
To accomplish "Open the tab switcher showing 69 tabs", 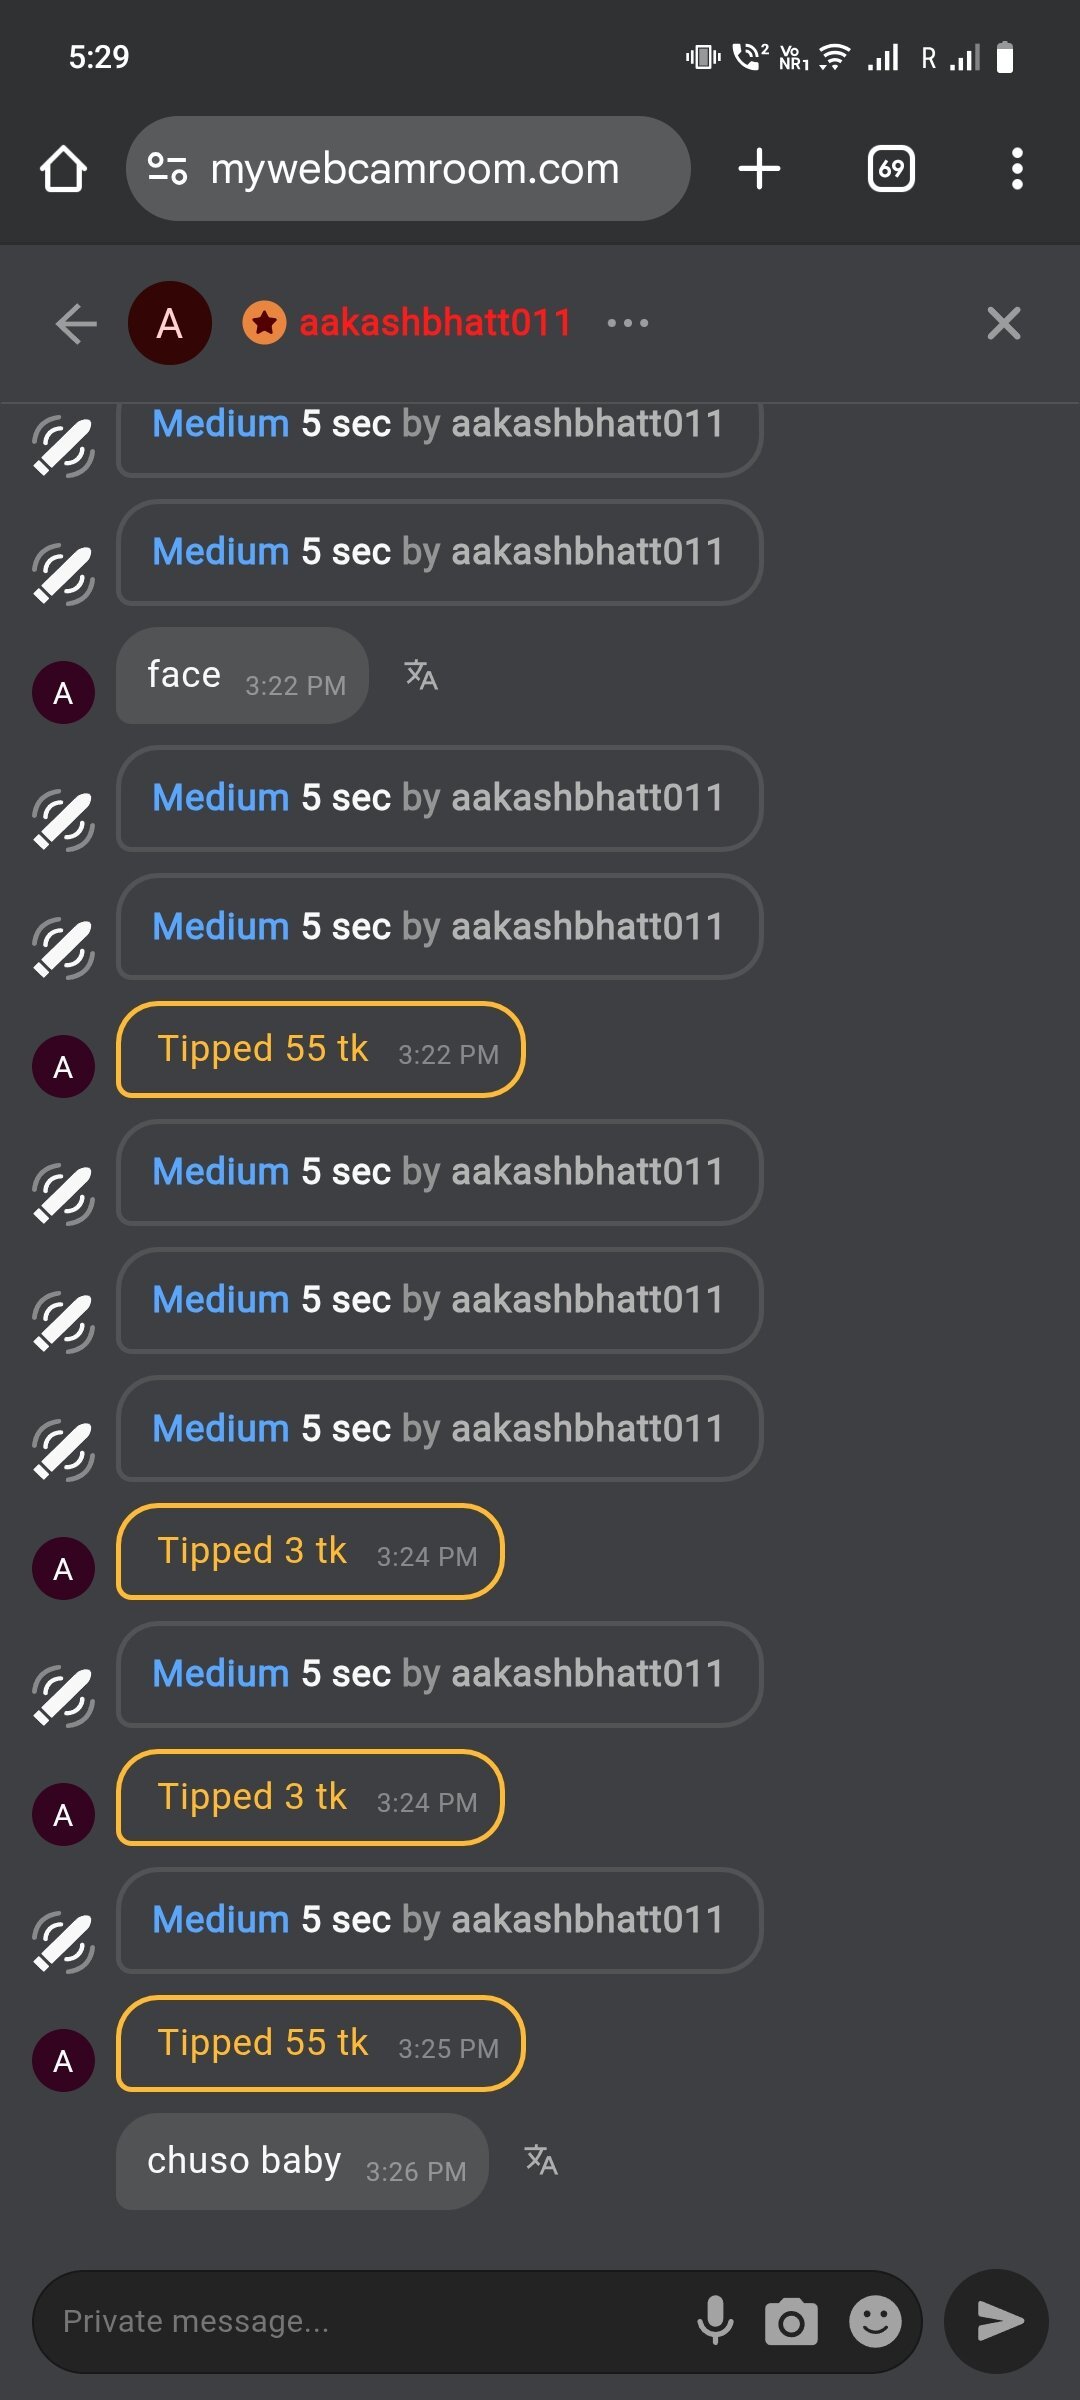I will [x=891, y=169].
